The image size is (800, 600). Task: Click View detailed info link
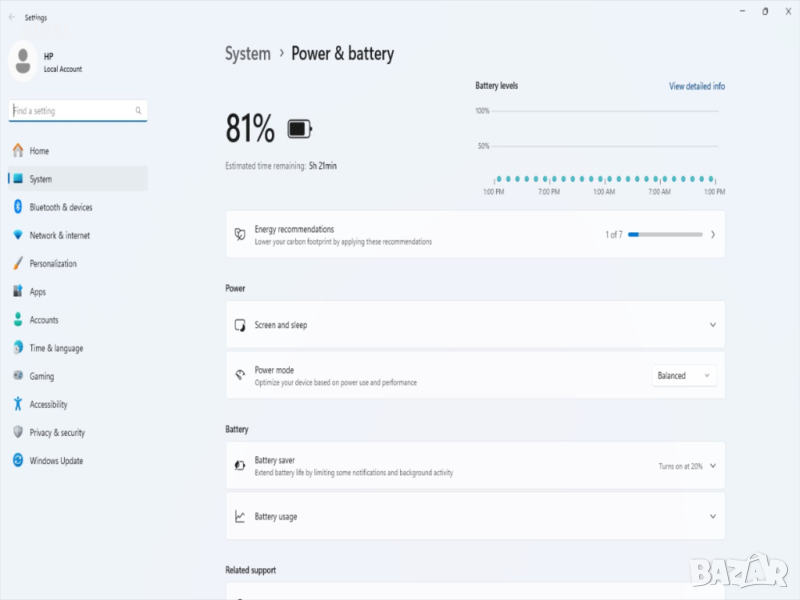(x=696, y=87)
